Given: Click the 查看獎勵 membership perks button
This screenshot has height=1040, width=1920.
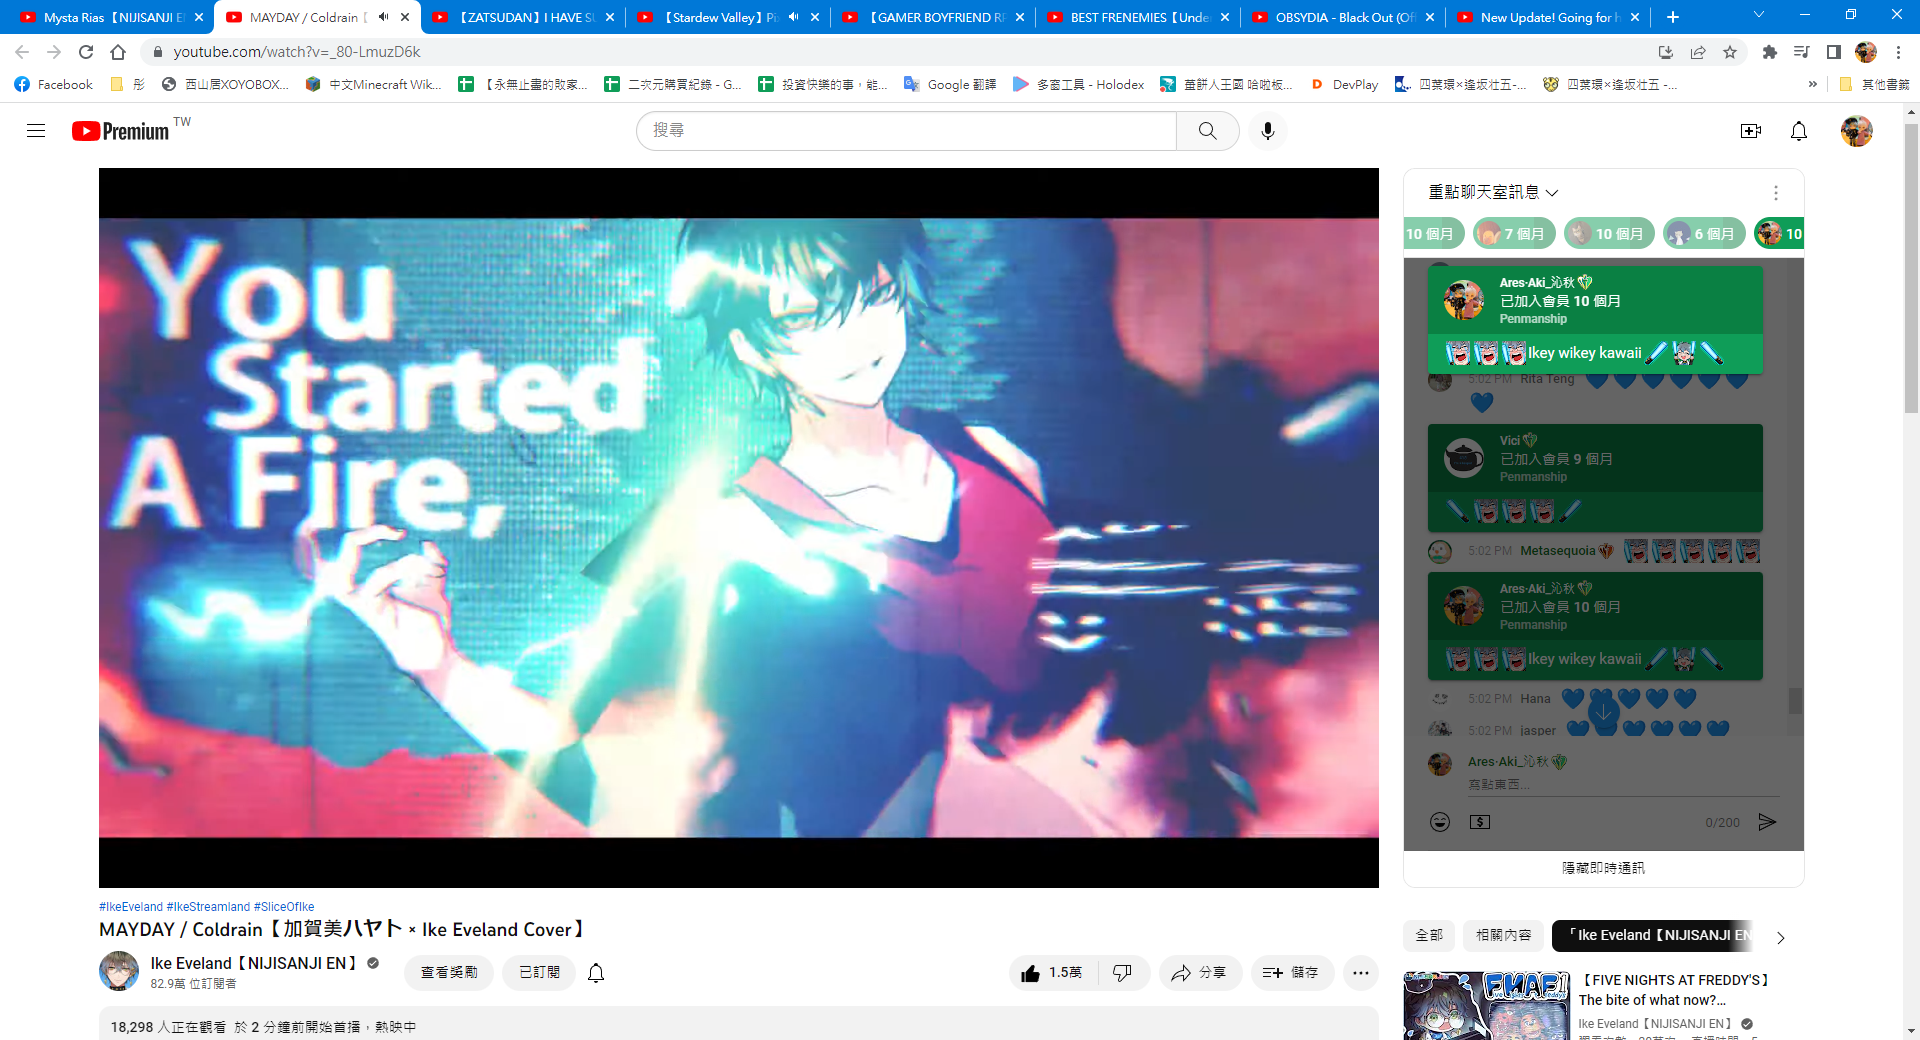Looking at the screenshot, I should tap(449, 973).
